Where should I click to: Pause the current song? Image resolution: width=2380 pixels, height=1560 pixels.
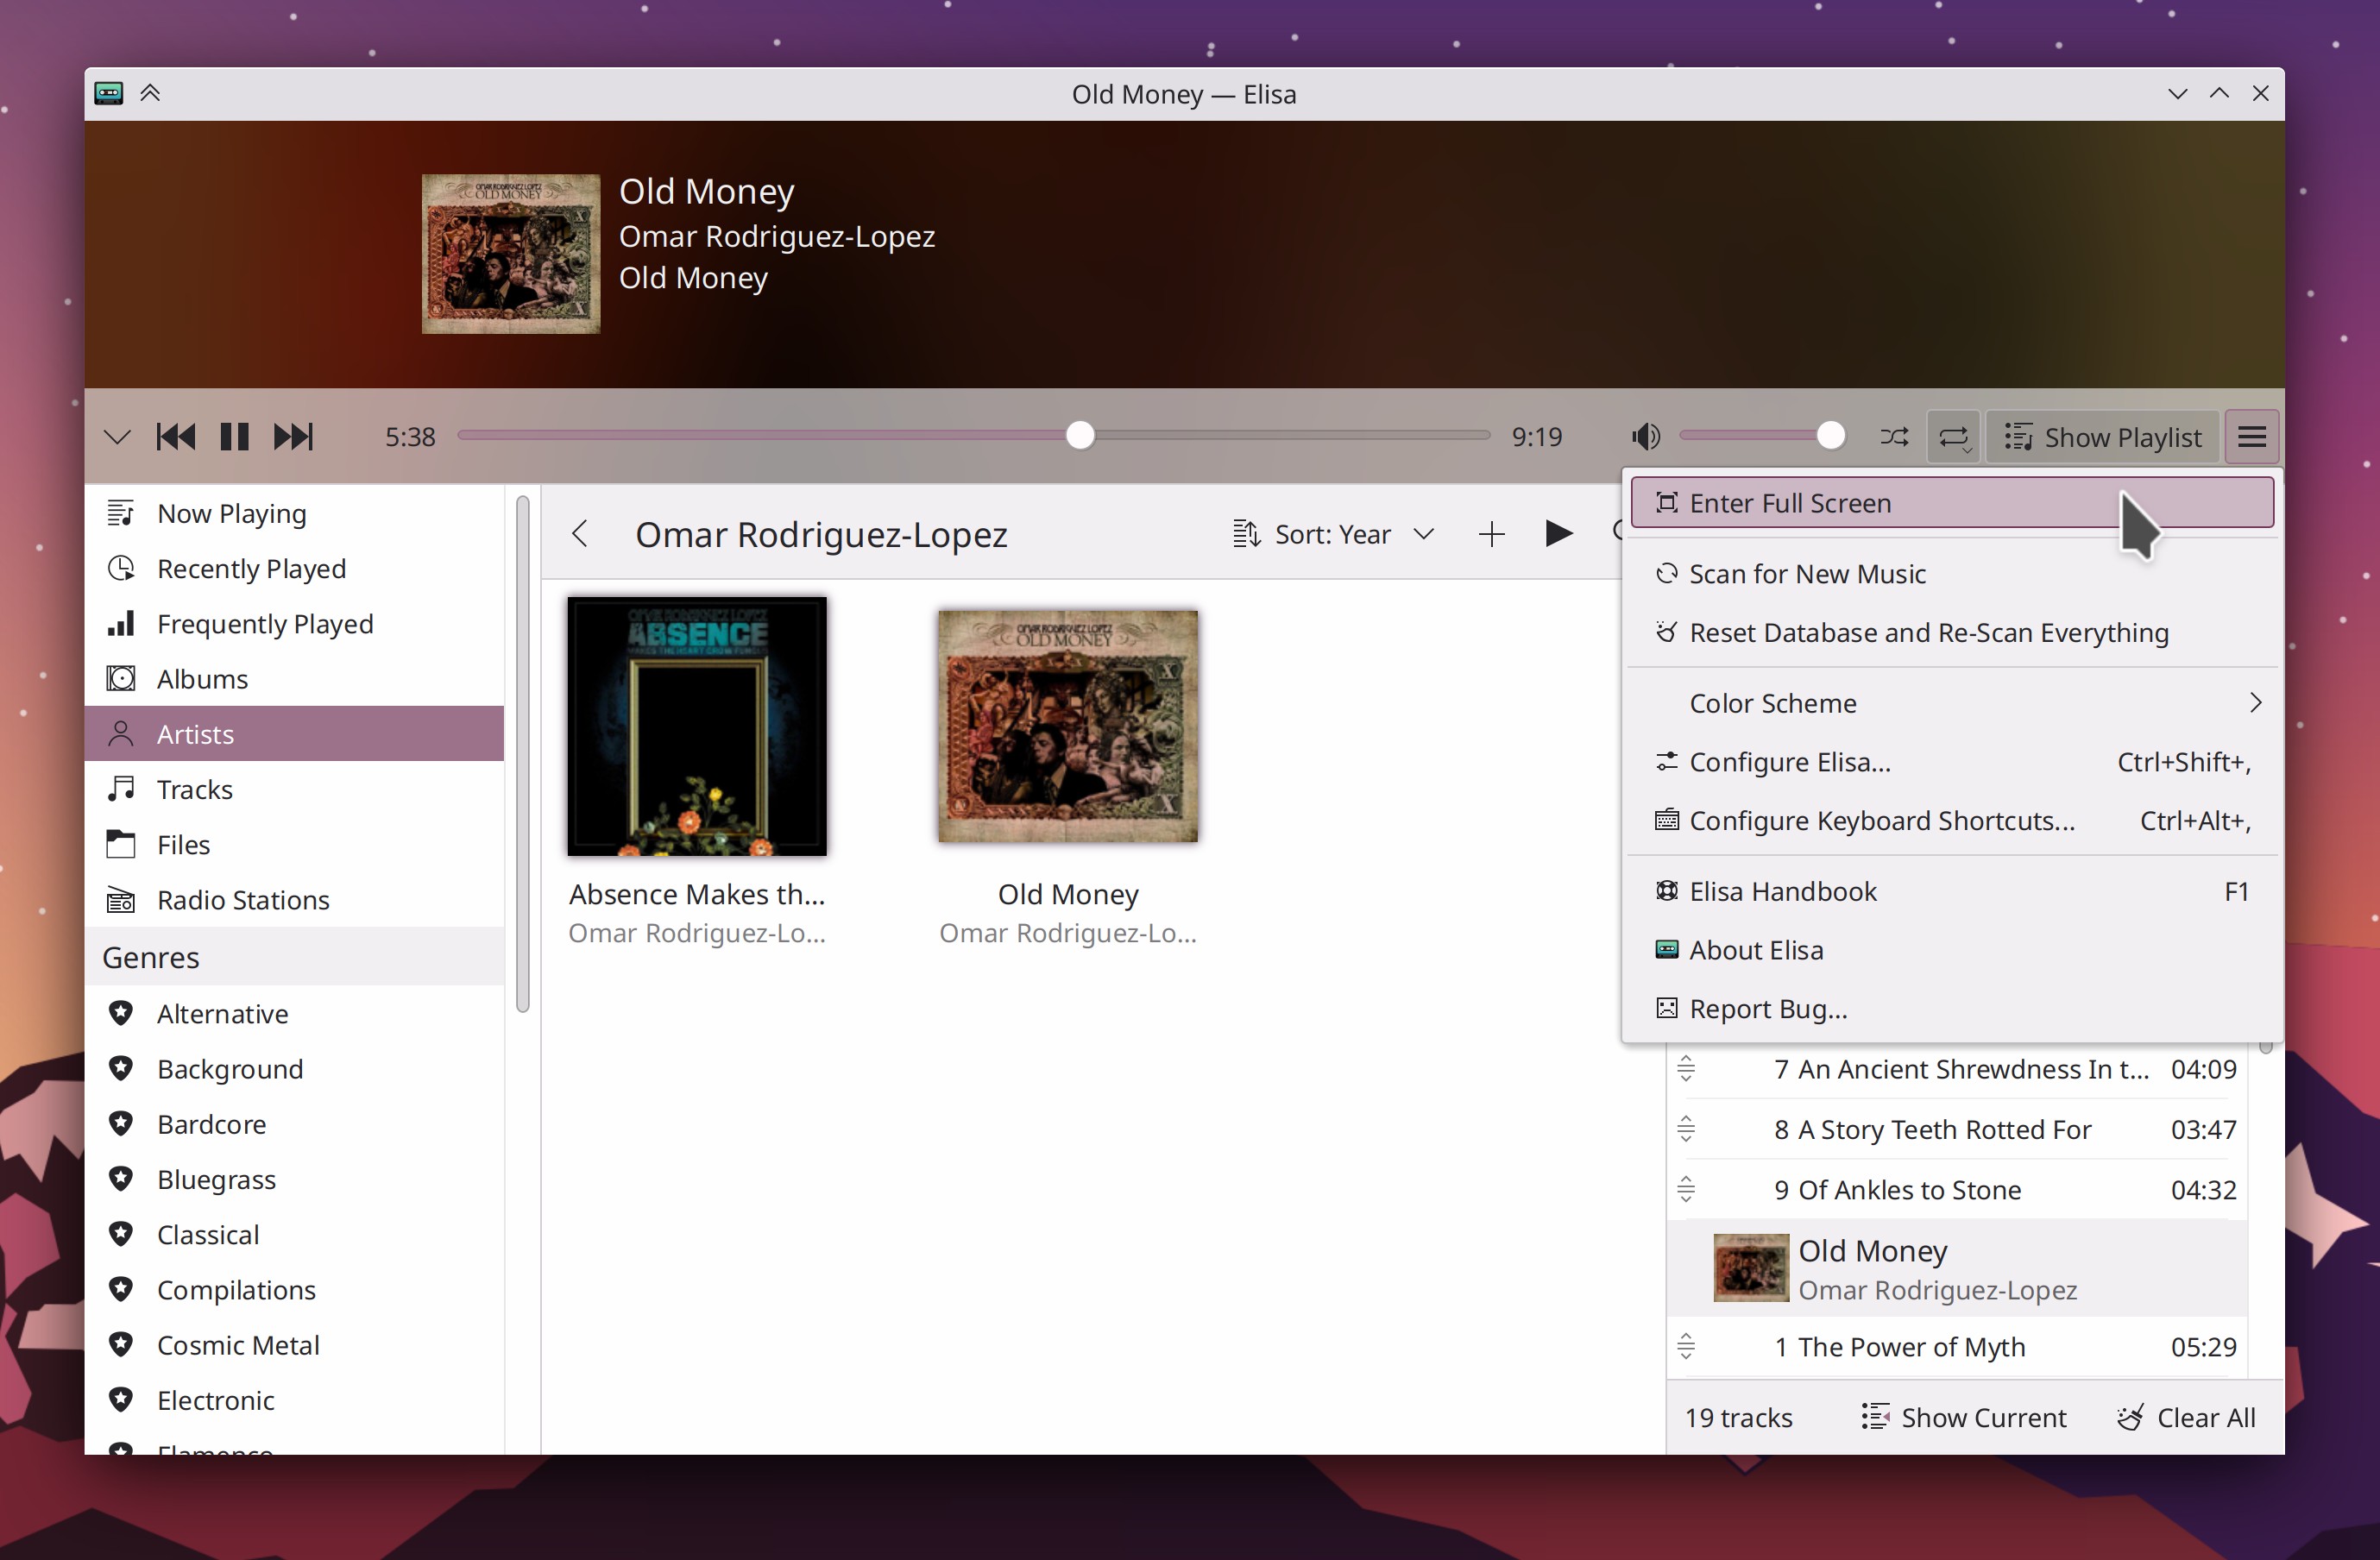click(x=234, y=437)
